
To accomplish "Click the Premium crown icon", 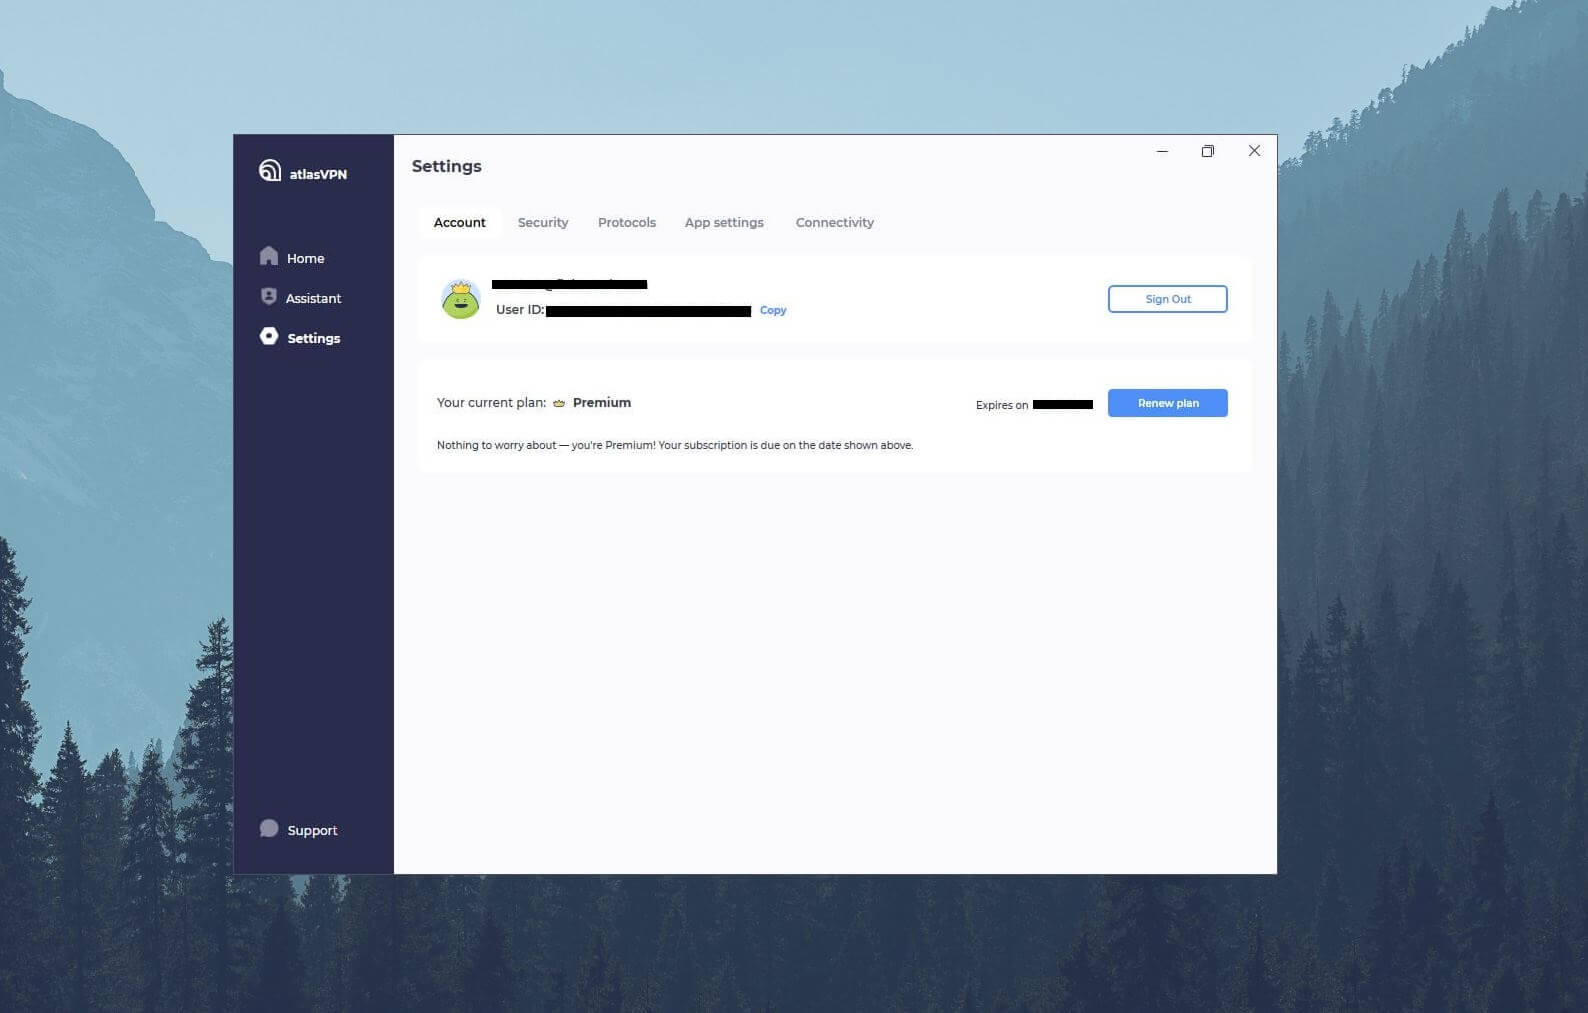I will 559,403.
